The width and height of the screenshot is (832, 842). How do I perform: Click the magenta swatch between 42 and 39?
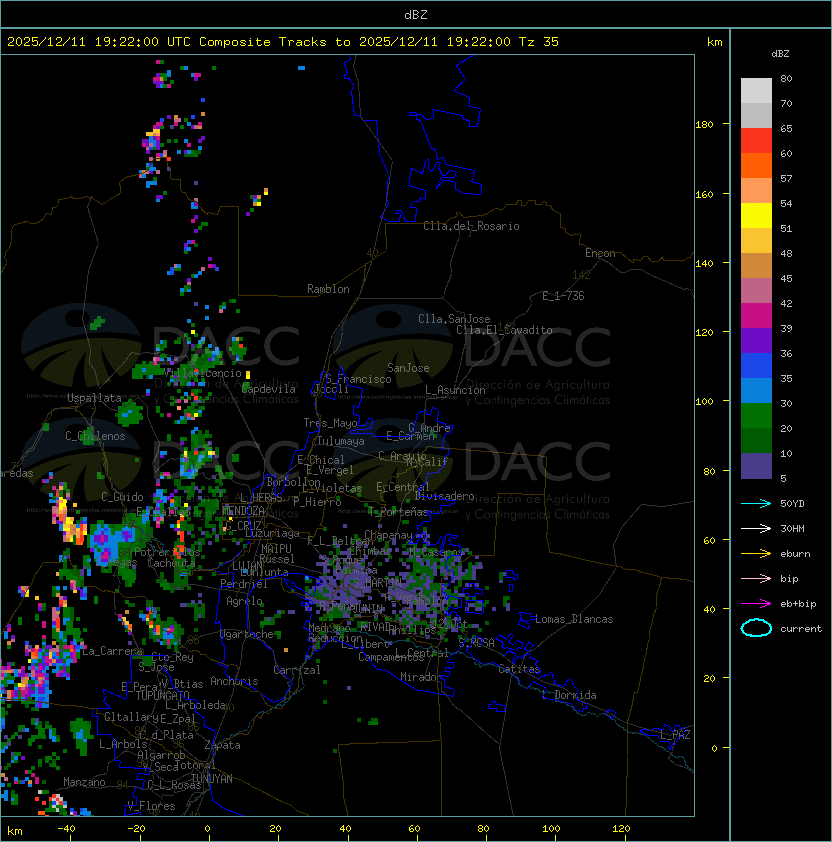pyautogui.click(x=756, y=315)
